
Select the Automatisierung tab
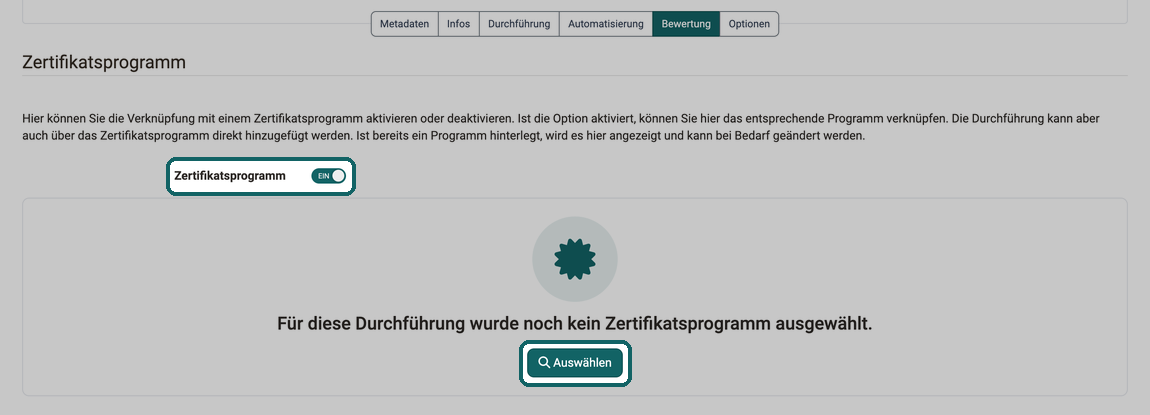click(x=606, y=23)
